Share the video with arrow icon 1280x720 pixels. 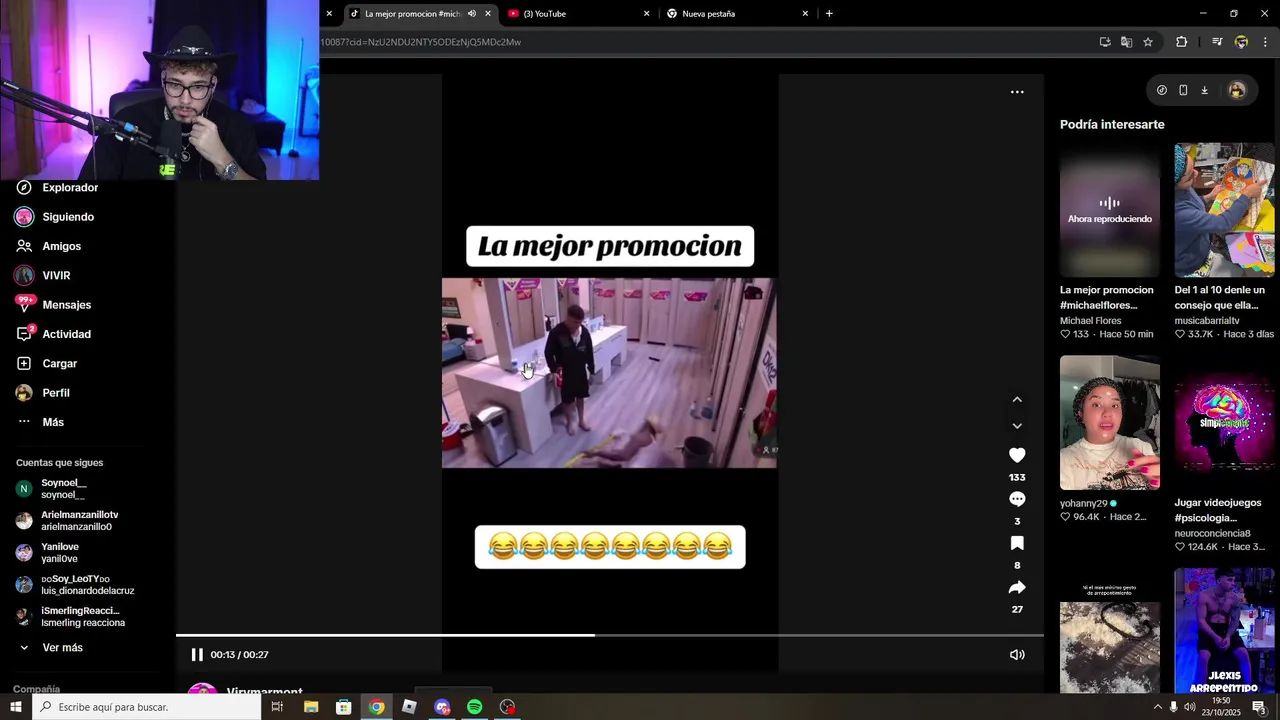(x=1017, y=587)
